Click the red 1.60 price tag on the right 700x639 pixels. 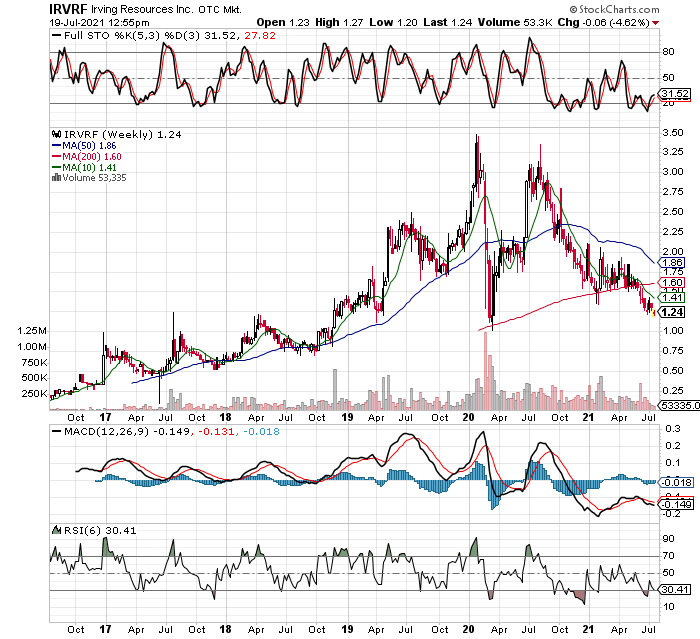point(672,282)
